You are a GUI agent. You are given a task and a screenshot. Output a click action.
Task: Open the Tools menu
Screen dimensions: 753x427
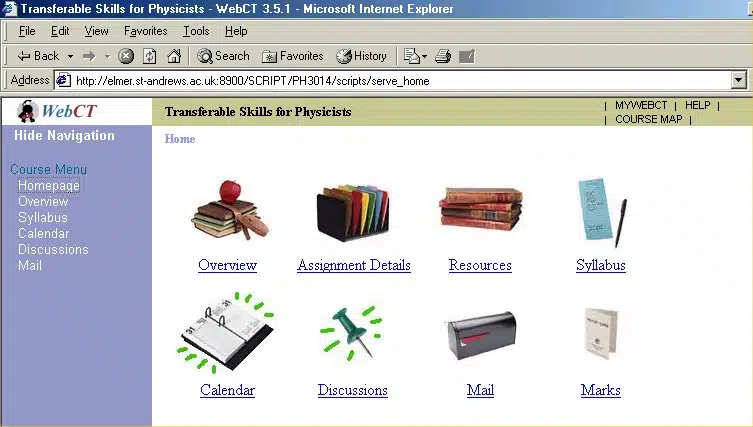coord(196,31)
